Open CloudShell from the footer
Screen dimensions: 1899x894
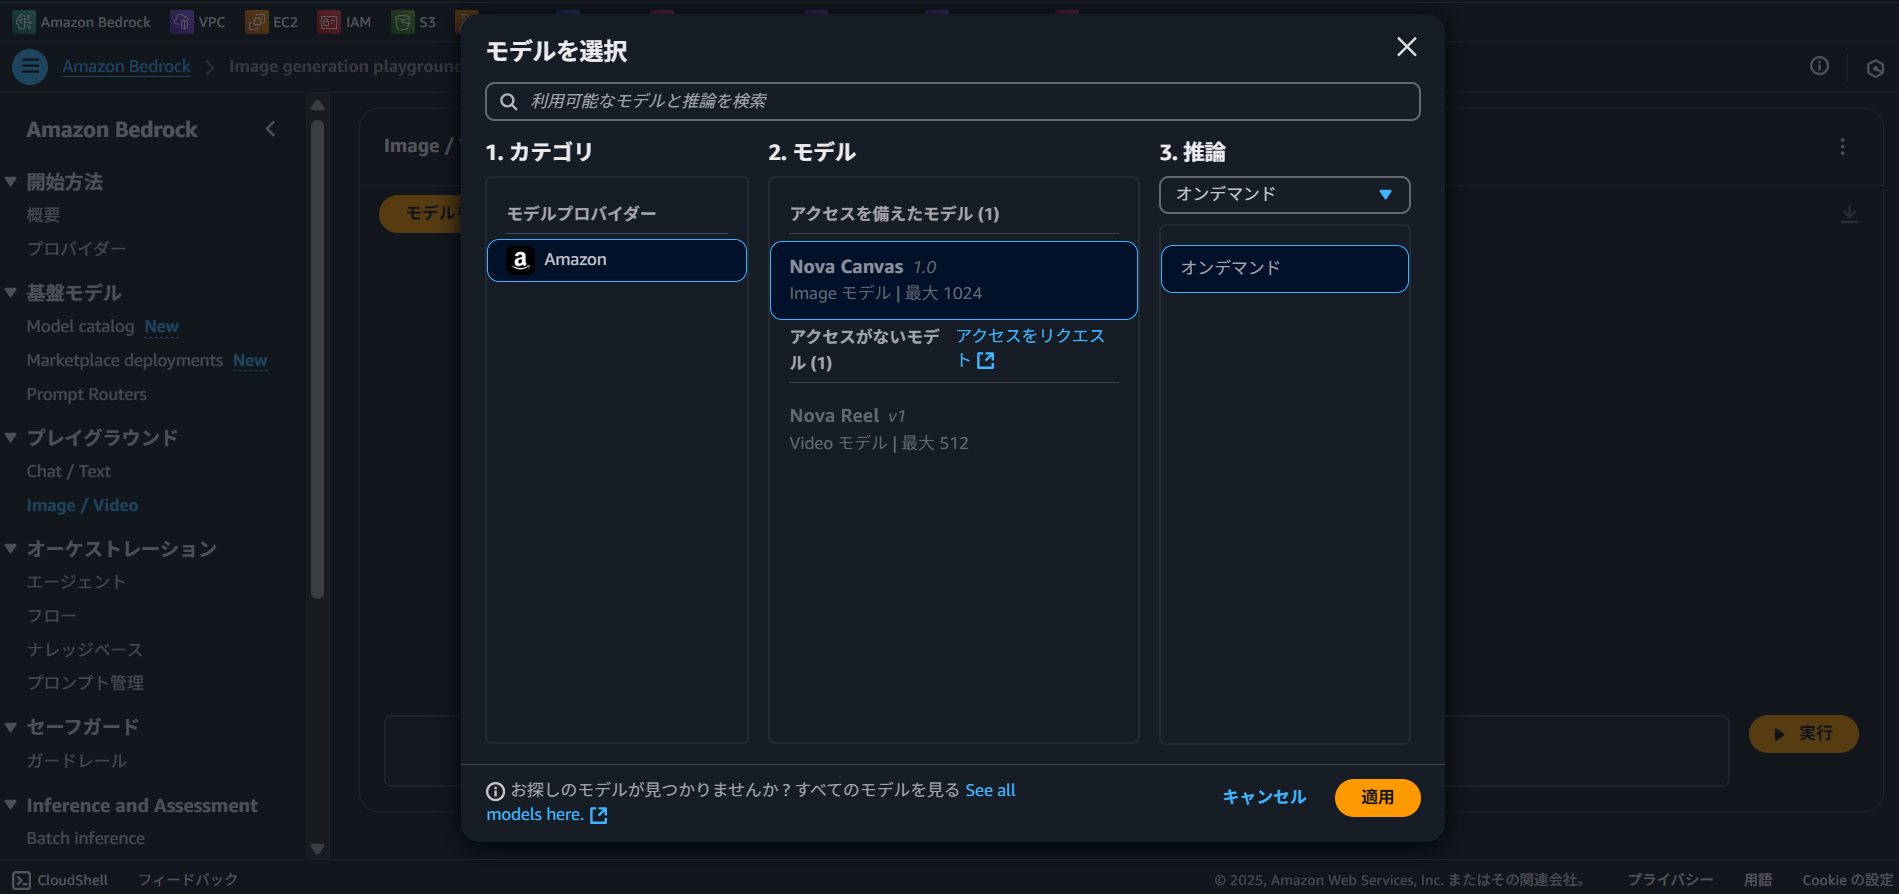pyautogui.click(x=60, y=880)
